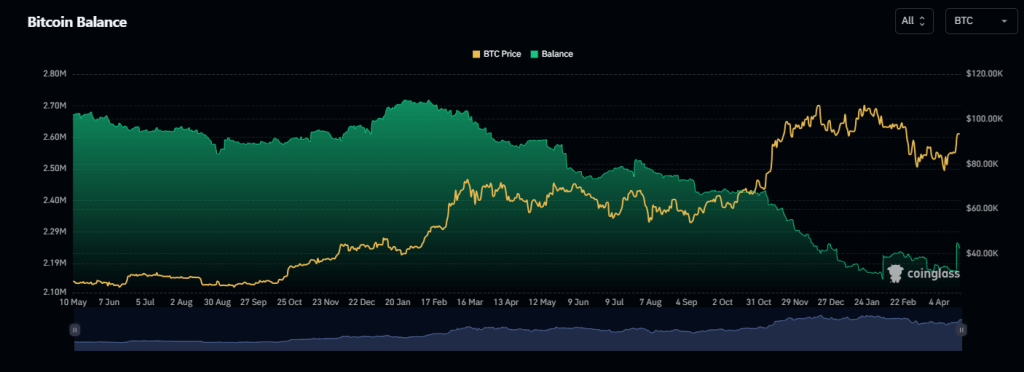
Task: Click the 2.70M left axis label
Action: pos(54,106)
